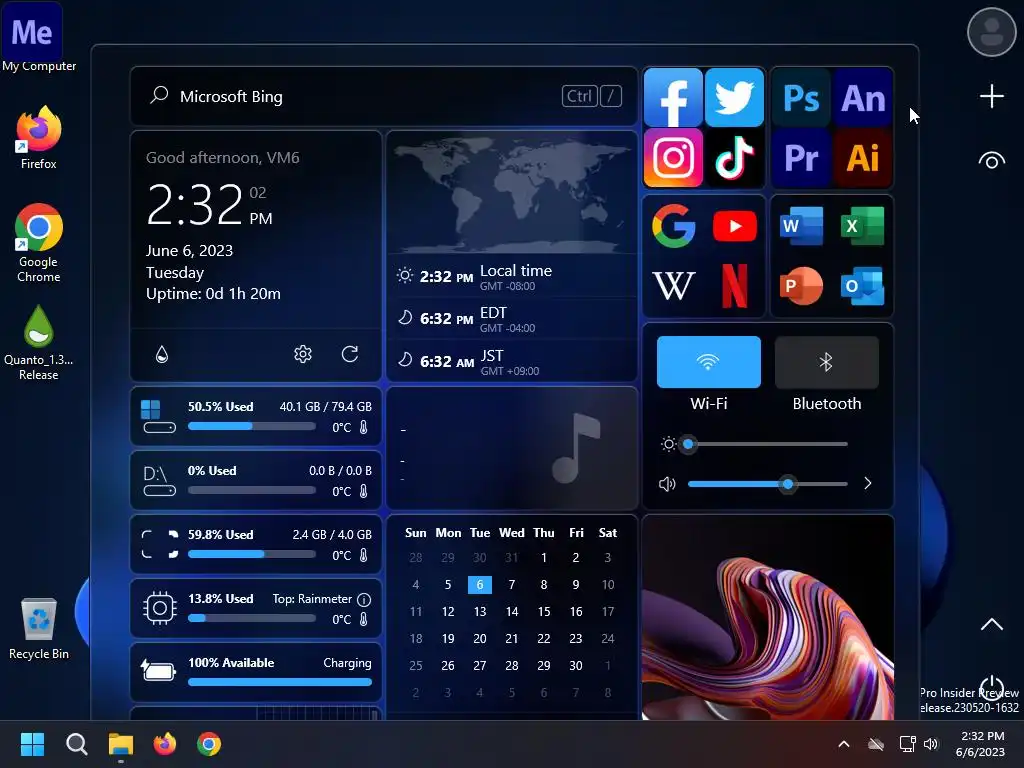Image resolution: width=1024 pixels, height=768 pixels.
Task: Open Firefox from the taskbar
Action: pos(165,744)
